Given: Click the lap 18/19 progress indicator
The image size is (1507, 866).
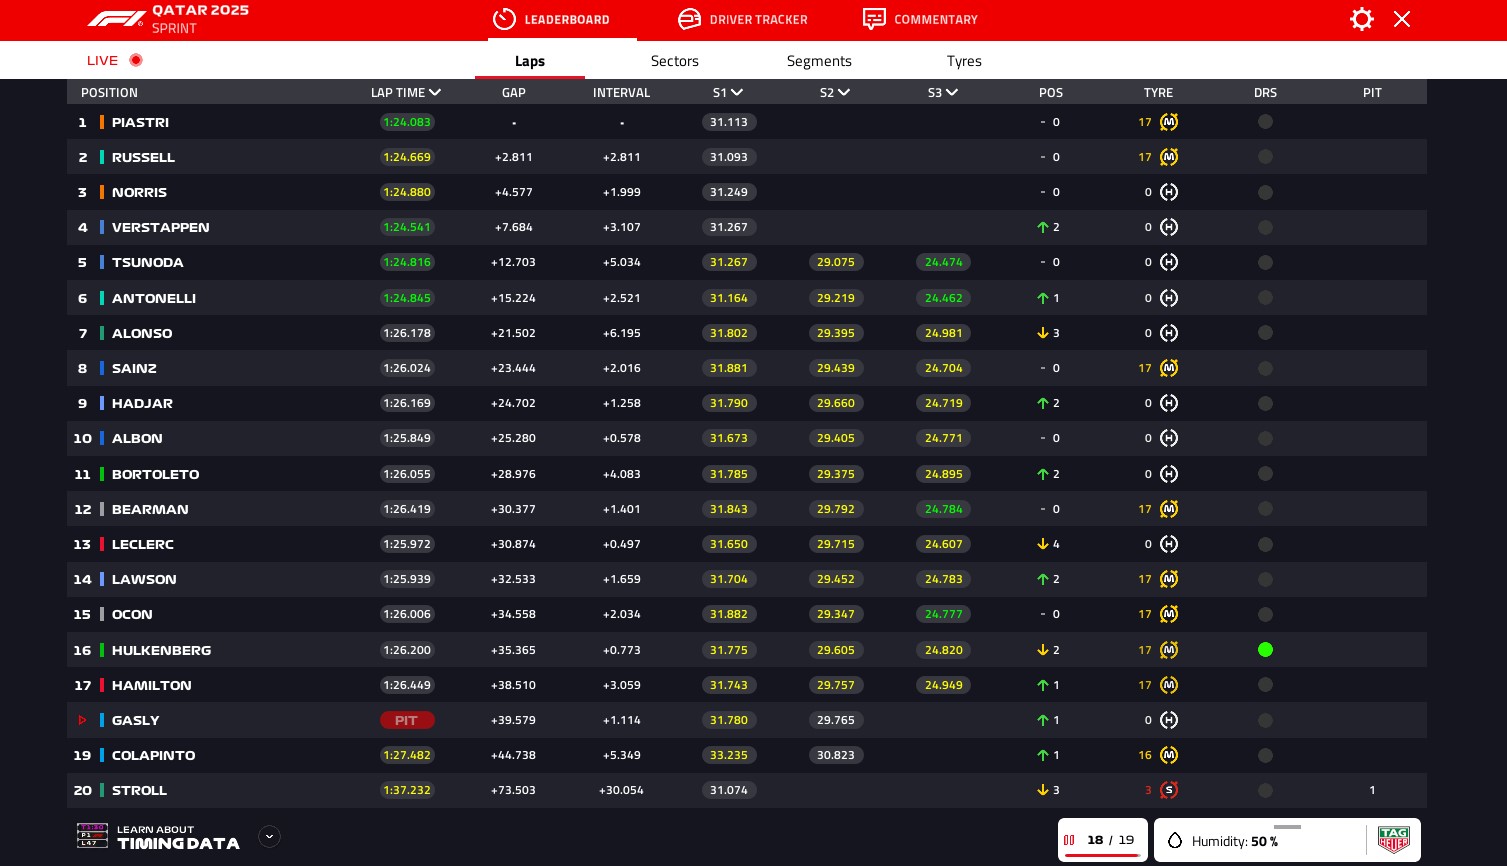Looking at the screenshot, I should coord(1103,840).
